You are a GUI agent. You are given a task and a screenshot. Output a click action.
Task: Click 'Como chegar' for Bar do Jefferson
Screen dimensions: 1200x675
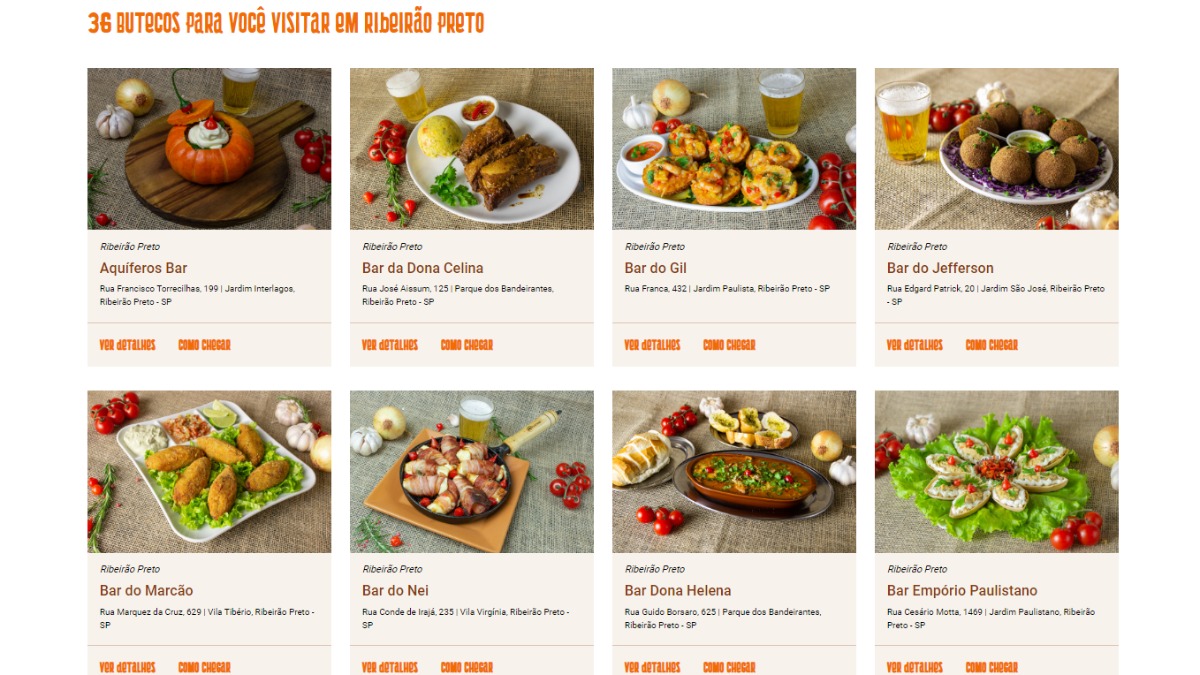992,345
